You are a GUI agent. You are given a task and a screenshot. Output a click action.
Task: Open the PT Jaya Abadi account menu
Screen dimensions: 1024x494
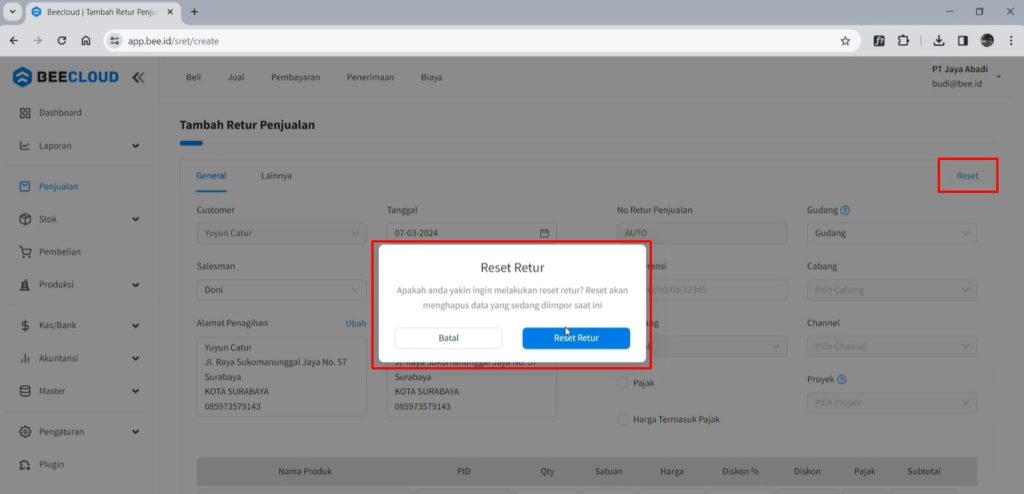(x=968, y=76)
